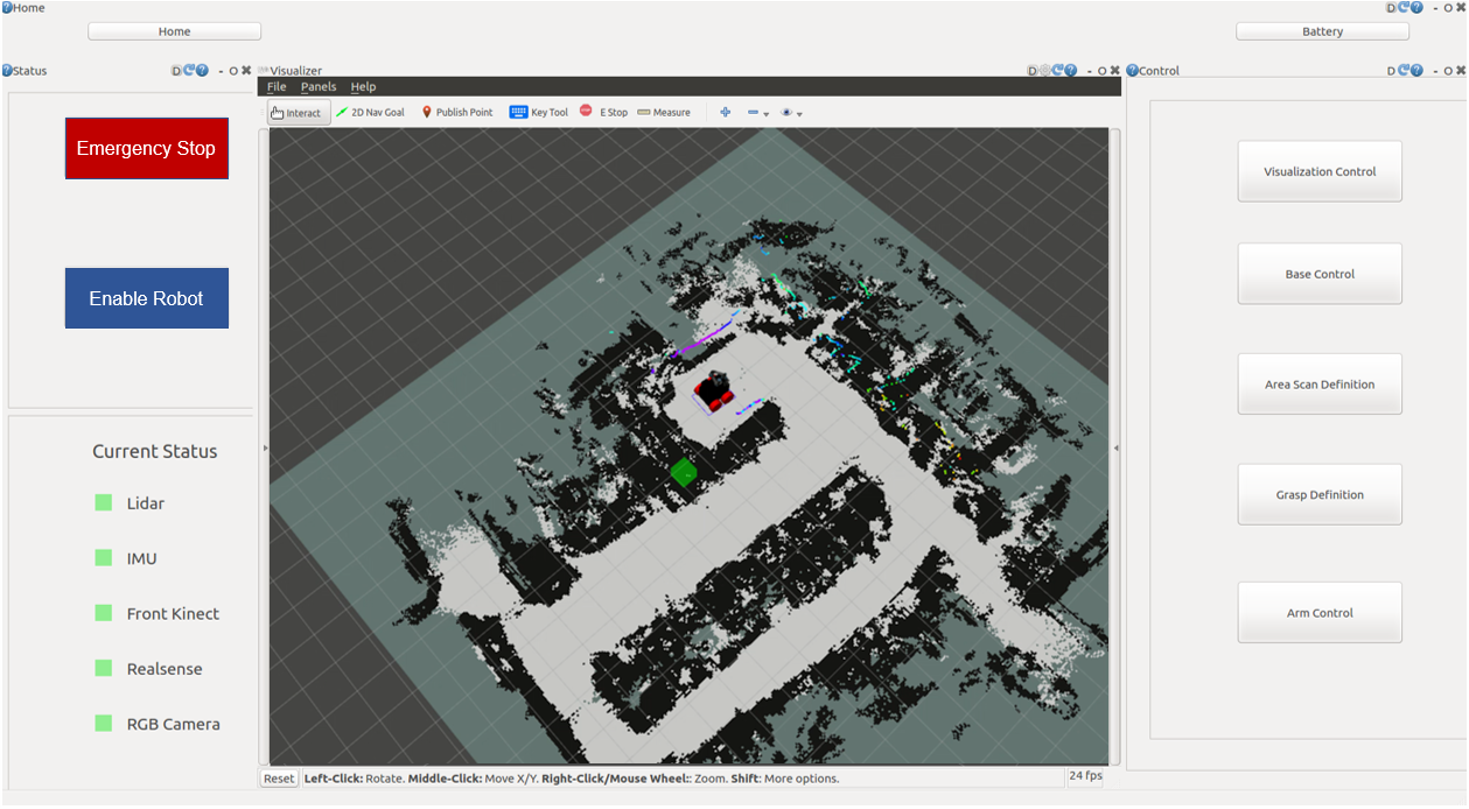Viewport: 1469px width, 809px height.
Task: Expand the left side panel handle
Action: coord(265,448)
